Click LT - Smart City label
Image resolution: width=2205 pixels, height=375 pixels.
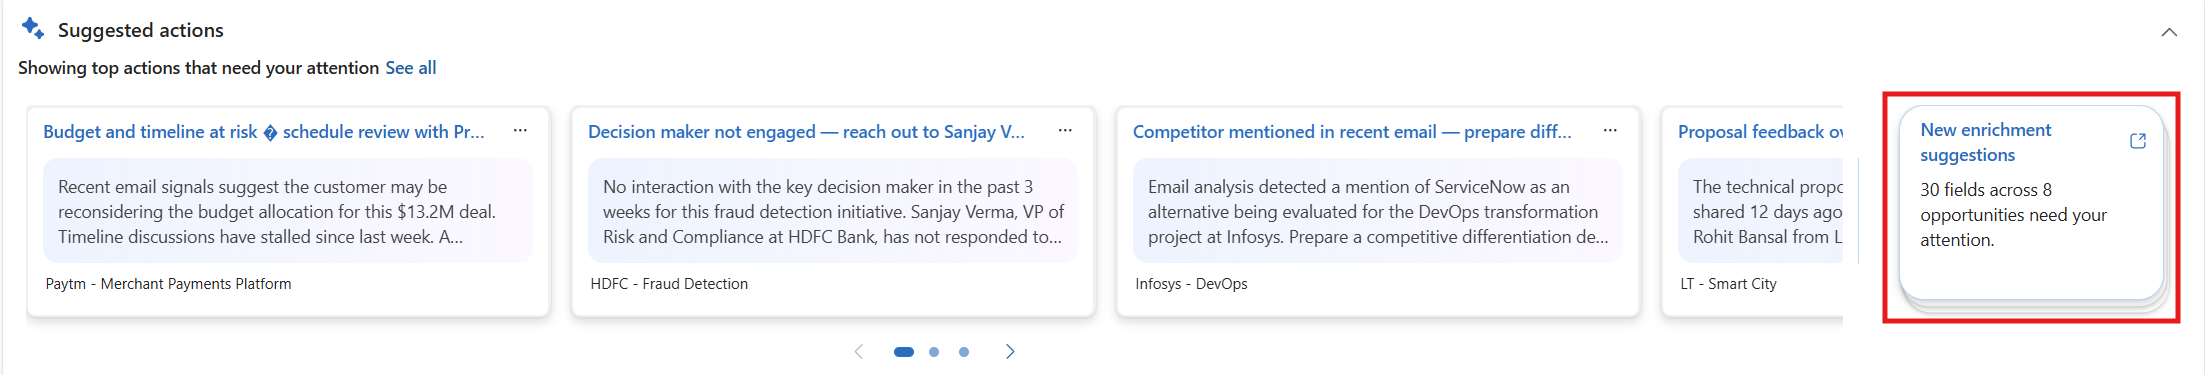coord(1728,284)
